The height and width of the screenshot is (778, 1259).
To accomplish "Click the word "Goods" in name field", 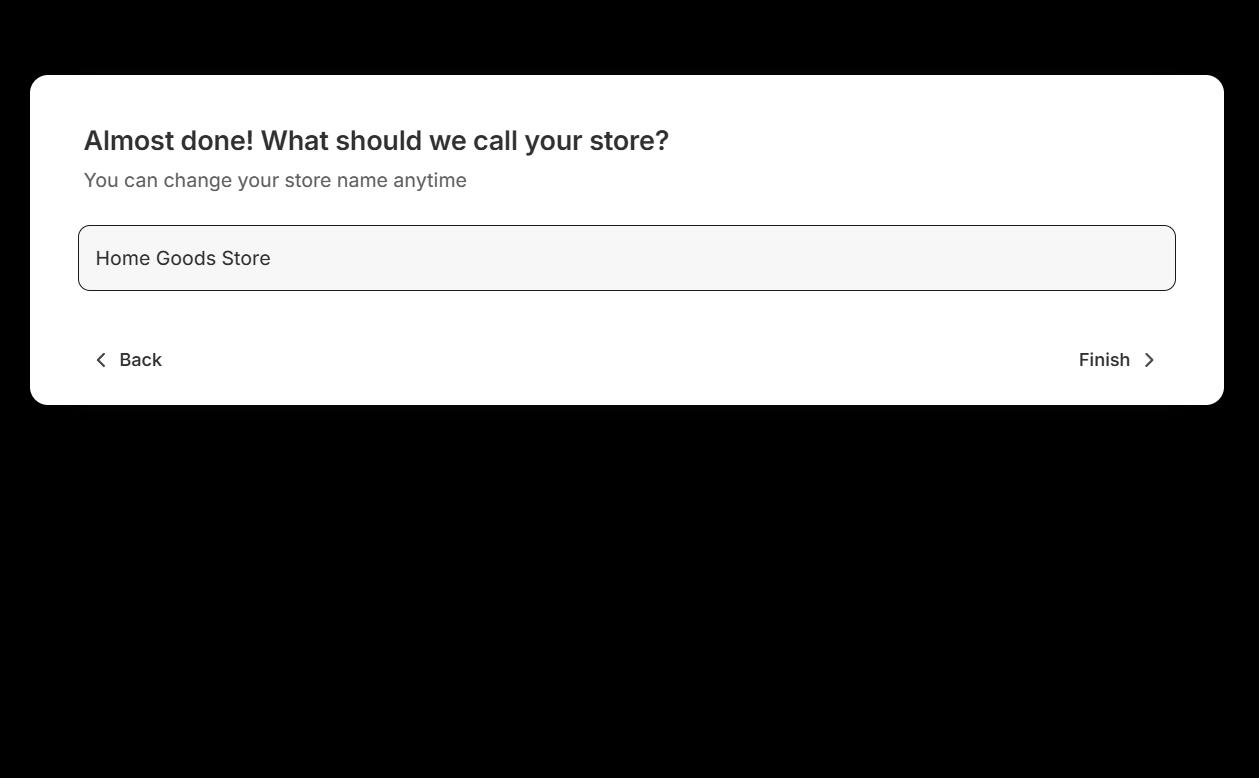I will [185, 258].
